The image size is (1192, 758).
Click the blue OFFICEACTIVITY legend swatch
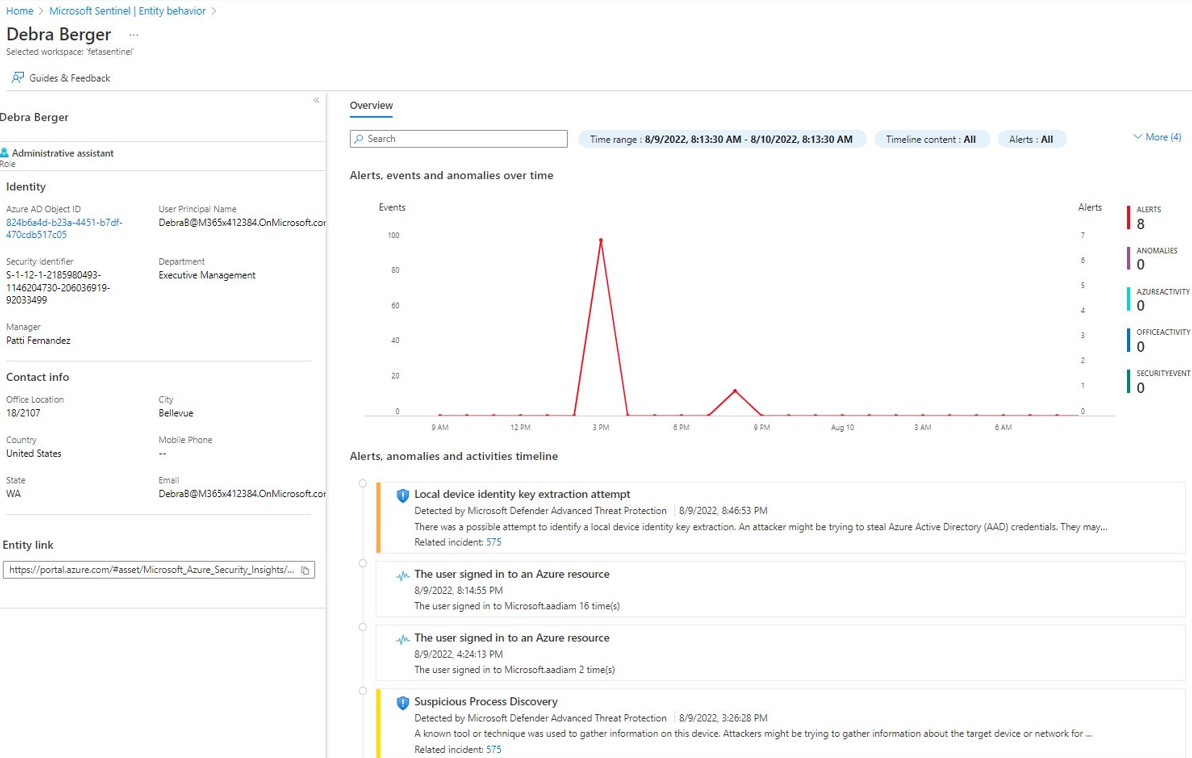(x=1129, y=341)
